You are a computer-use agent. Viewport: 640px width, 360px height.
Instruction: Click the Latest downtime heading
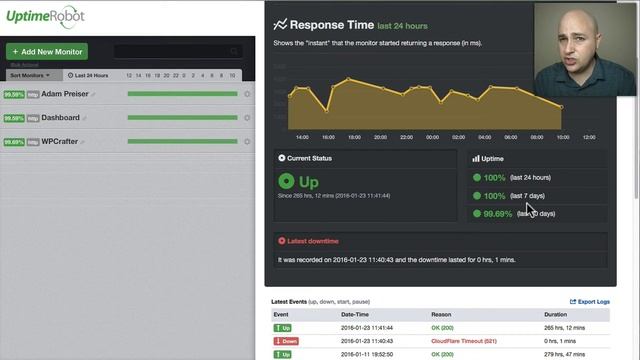point(313,241)
